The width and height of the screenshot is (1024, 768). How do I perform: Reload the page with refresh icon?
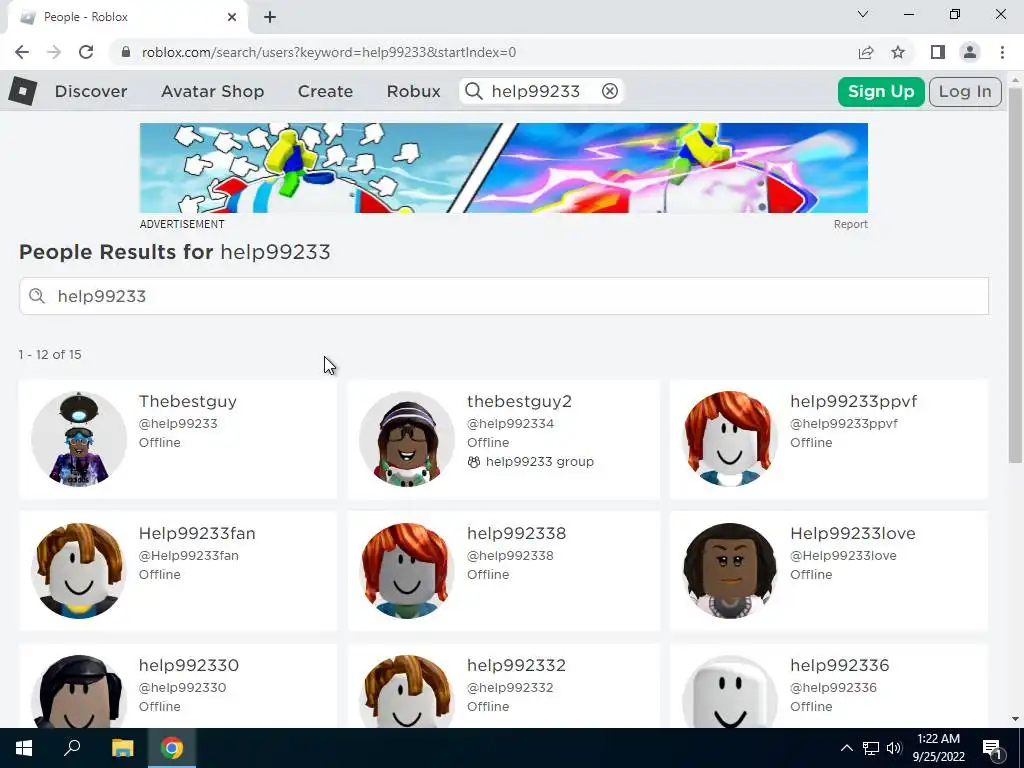coord(86,52)
